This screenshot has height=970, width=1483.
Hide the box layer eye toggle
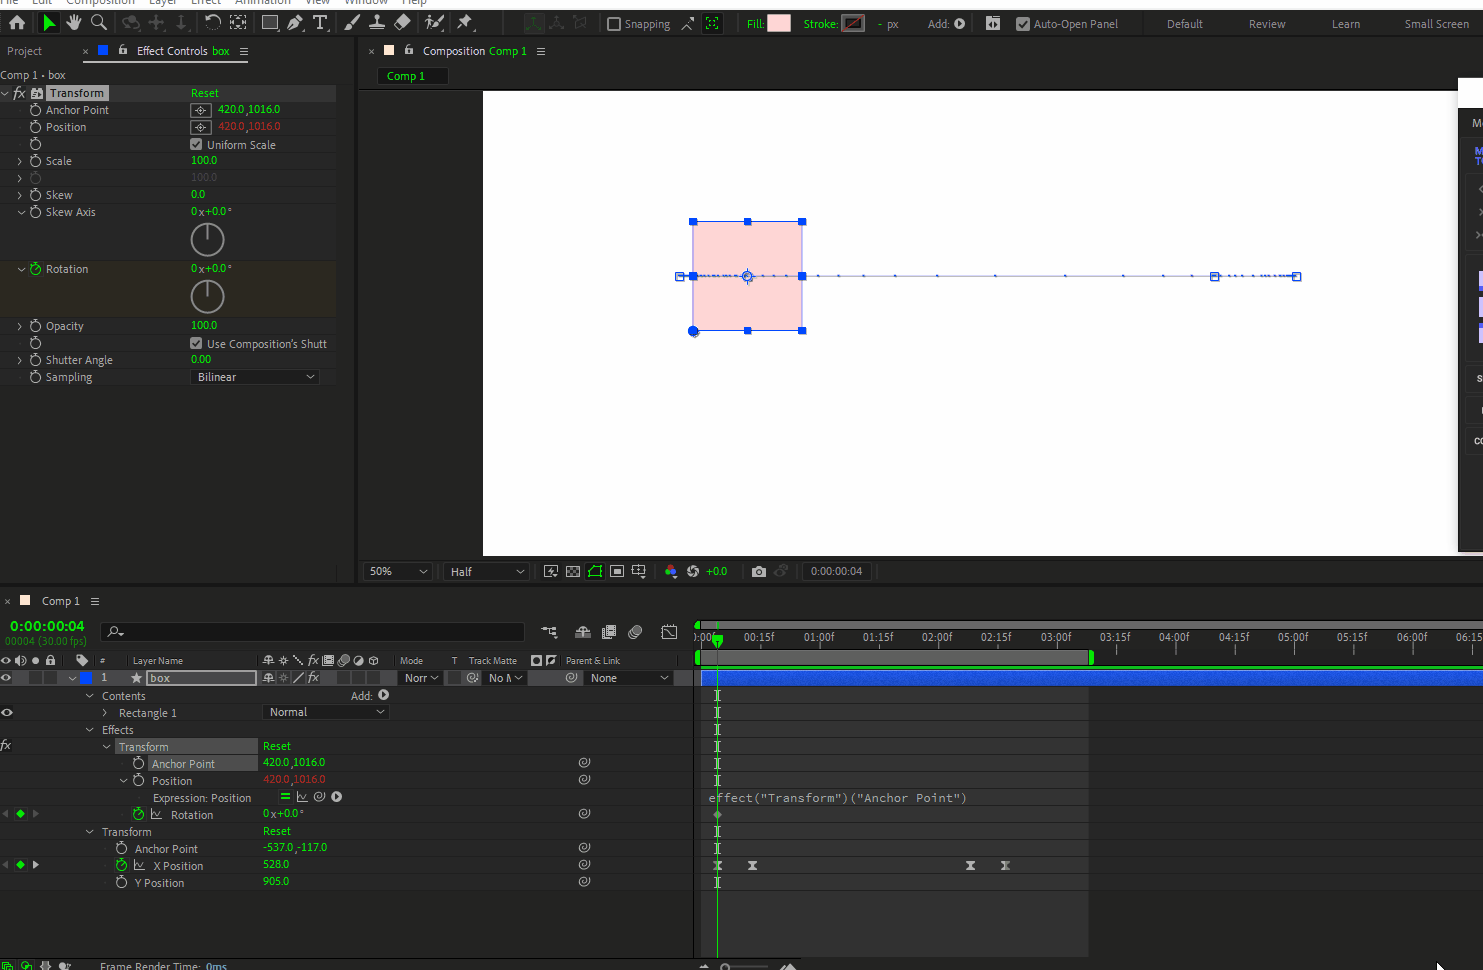6,678
